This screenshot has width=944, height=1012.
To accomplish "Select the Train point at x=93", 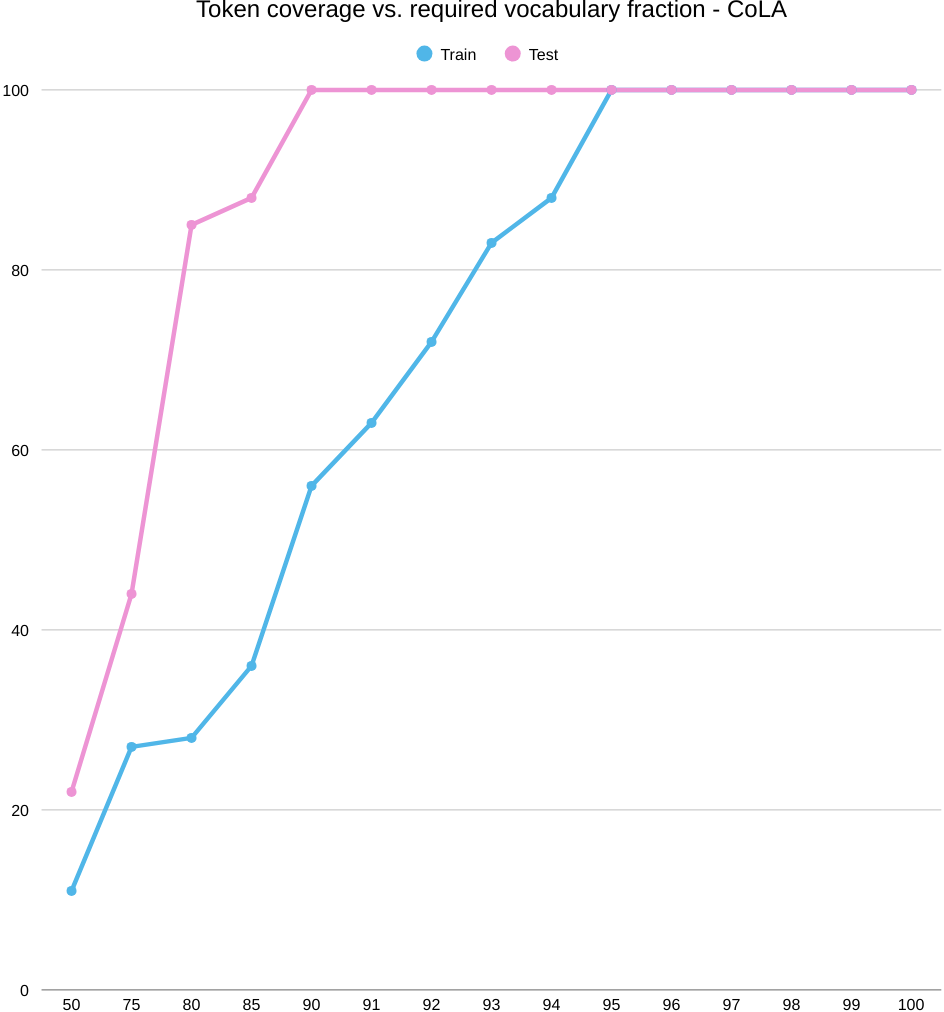I will (x=491, y=243).
